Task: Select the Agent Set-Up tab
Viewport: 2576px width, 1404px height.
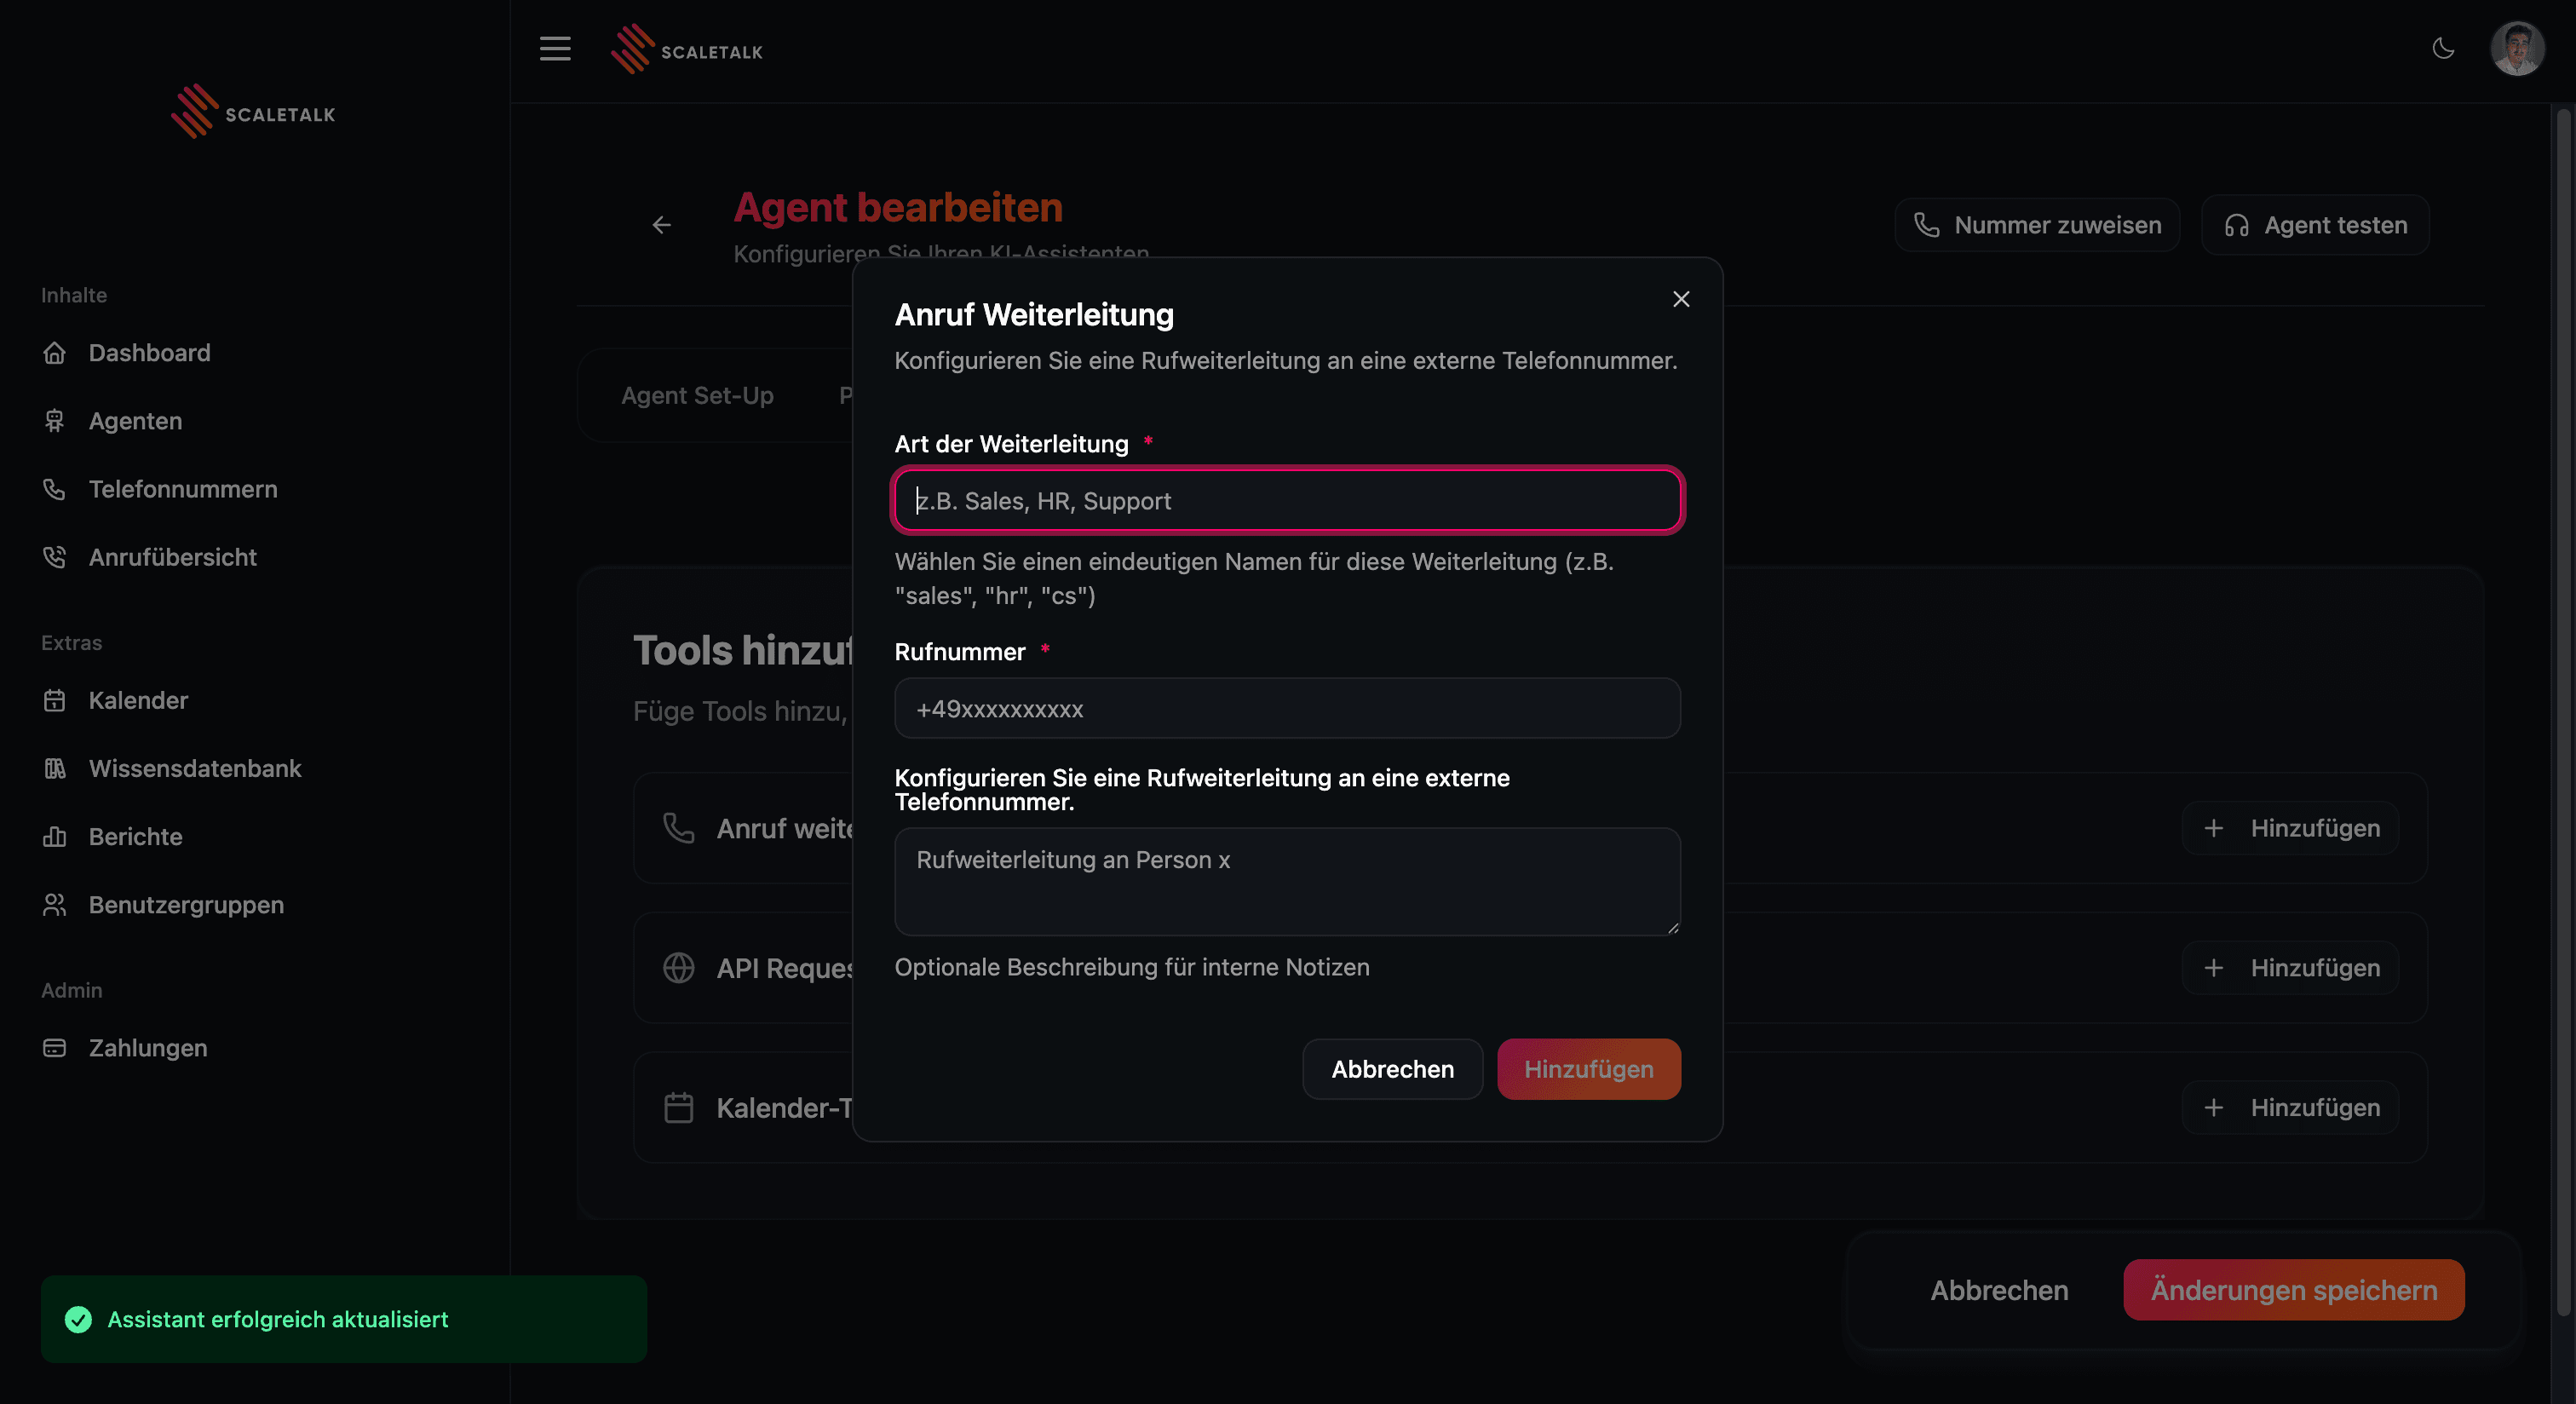Action: tap(697, 396)
